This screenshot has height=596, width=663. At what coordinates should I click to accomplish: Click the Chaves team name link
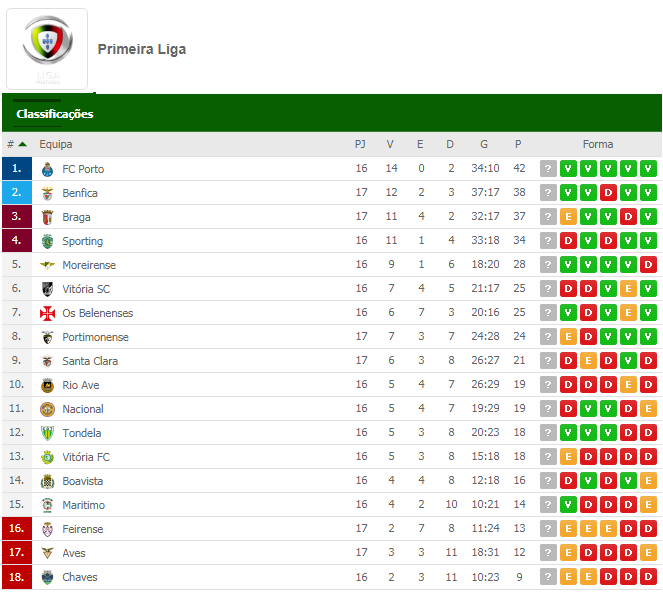point(80,577)
